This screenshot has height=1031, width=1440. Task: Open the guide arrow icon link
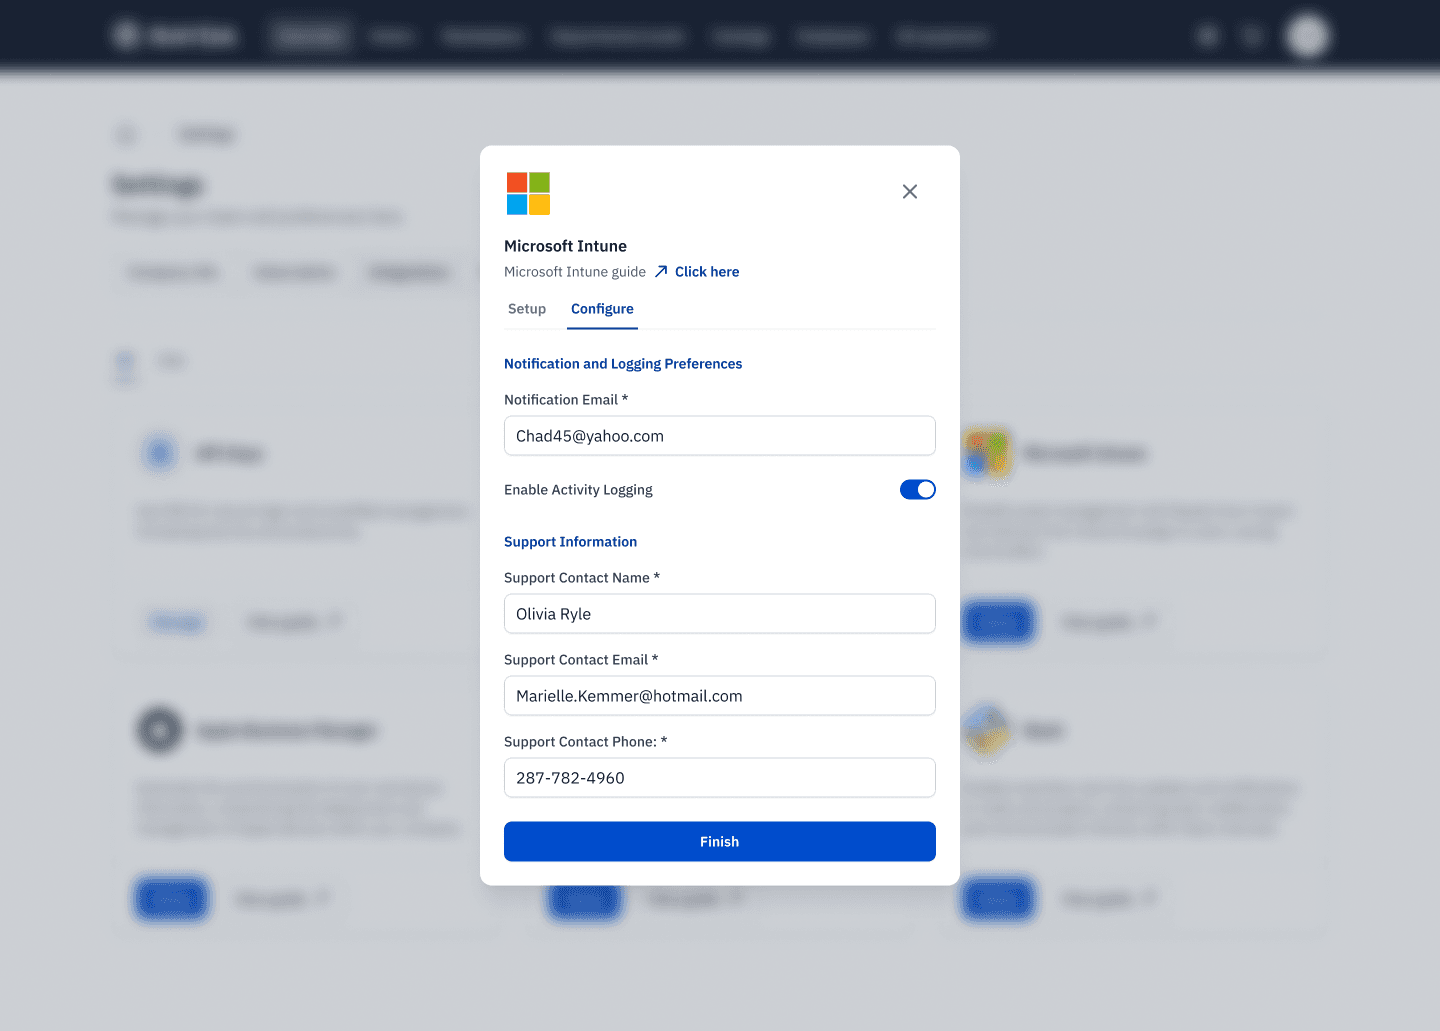[661, 272]
